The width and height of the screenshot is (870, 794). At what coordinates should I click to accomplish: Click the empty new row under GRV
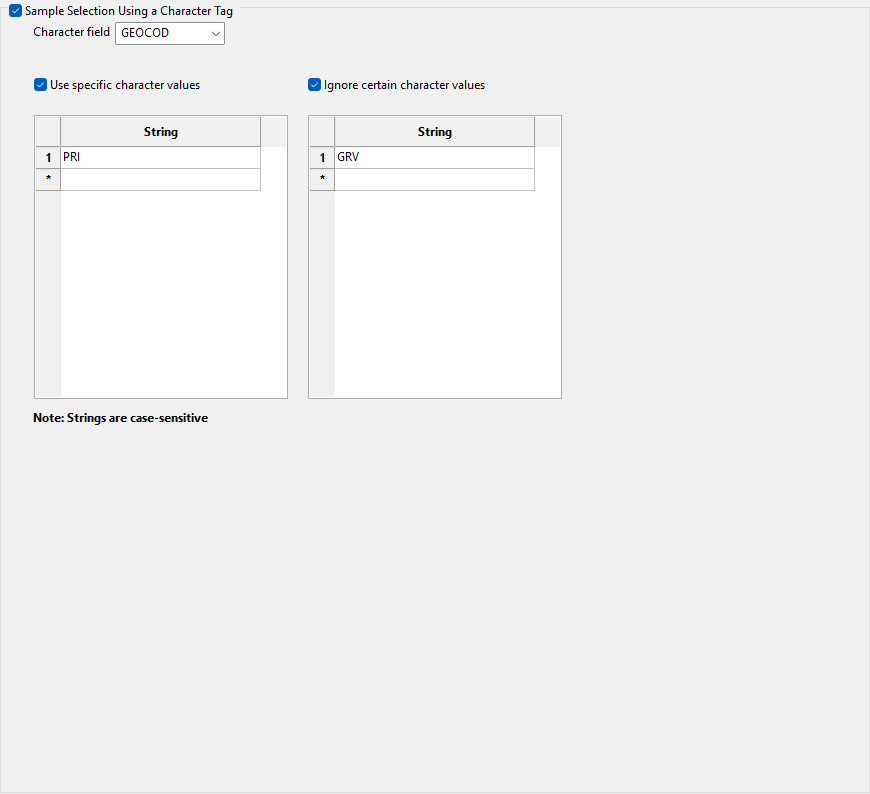coord(434,180)
